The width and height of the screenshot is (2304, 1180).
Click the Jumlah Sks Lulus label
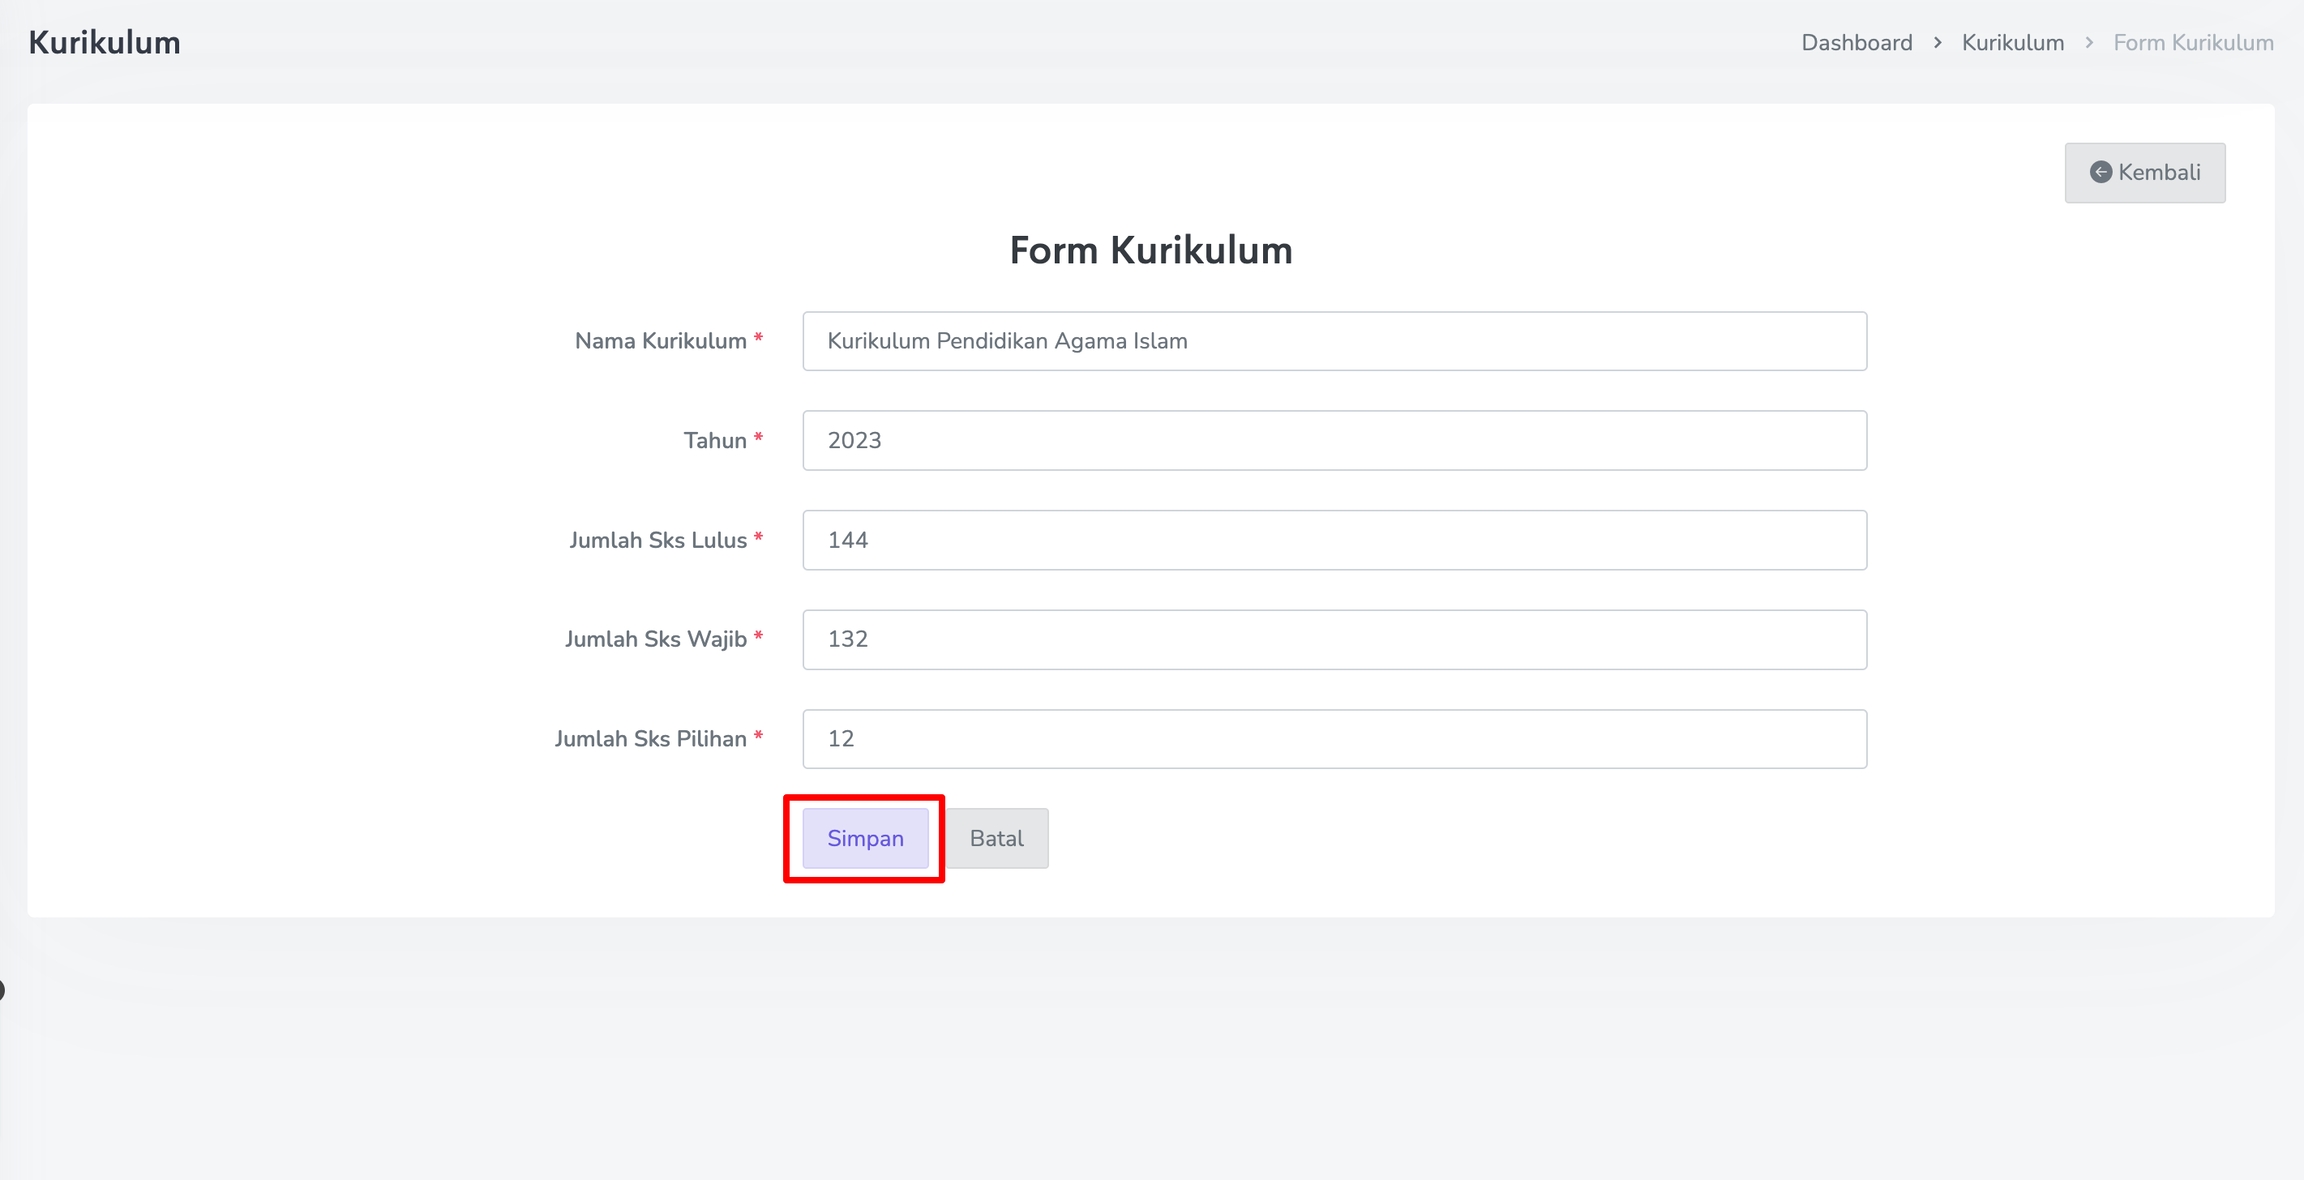(658, 540)
